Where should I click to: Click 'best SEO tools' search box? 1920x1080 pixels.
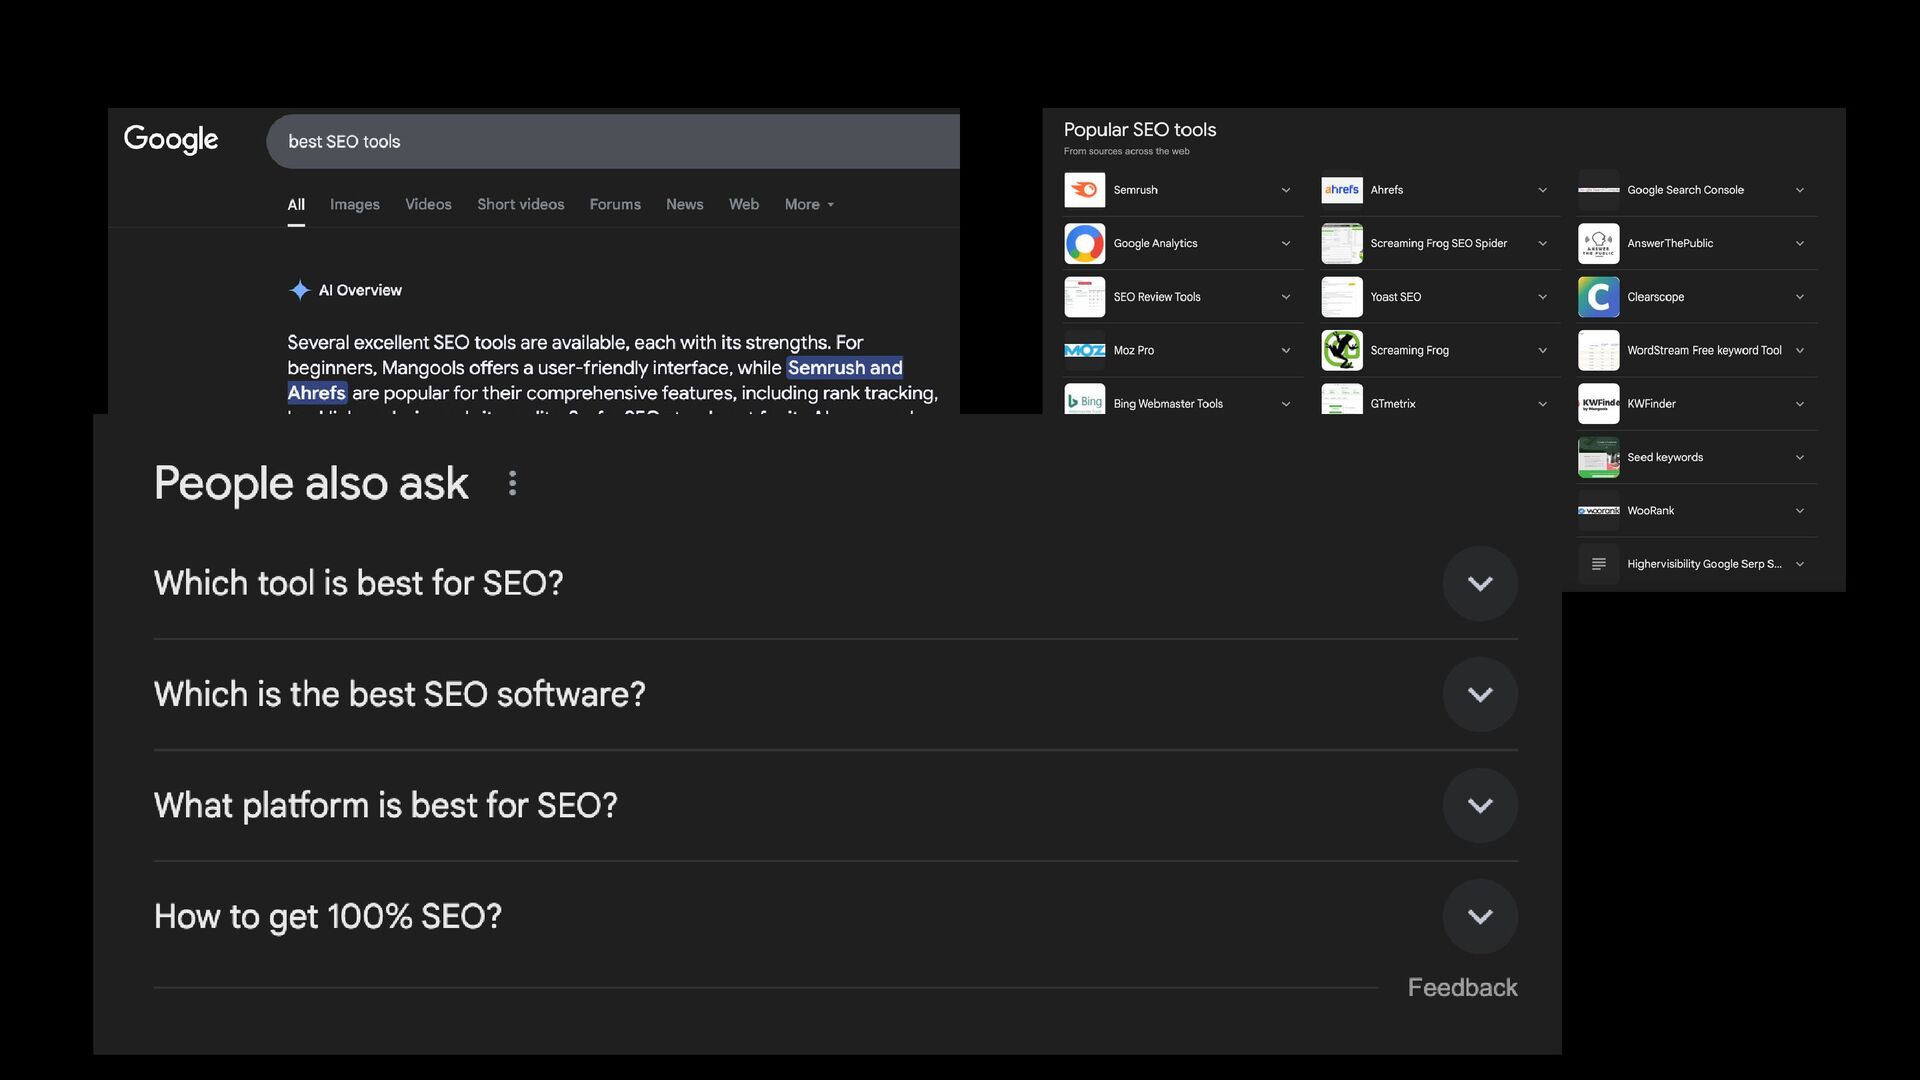pos(613,141)
